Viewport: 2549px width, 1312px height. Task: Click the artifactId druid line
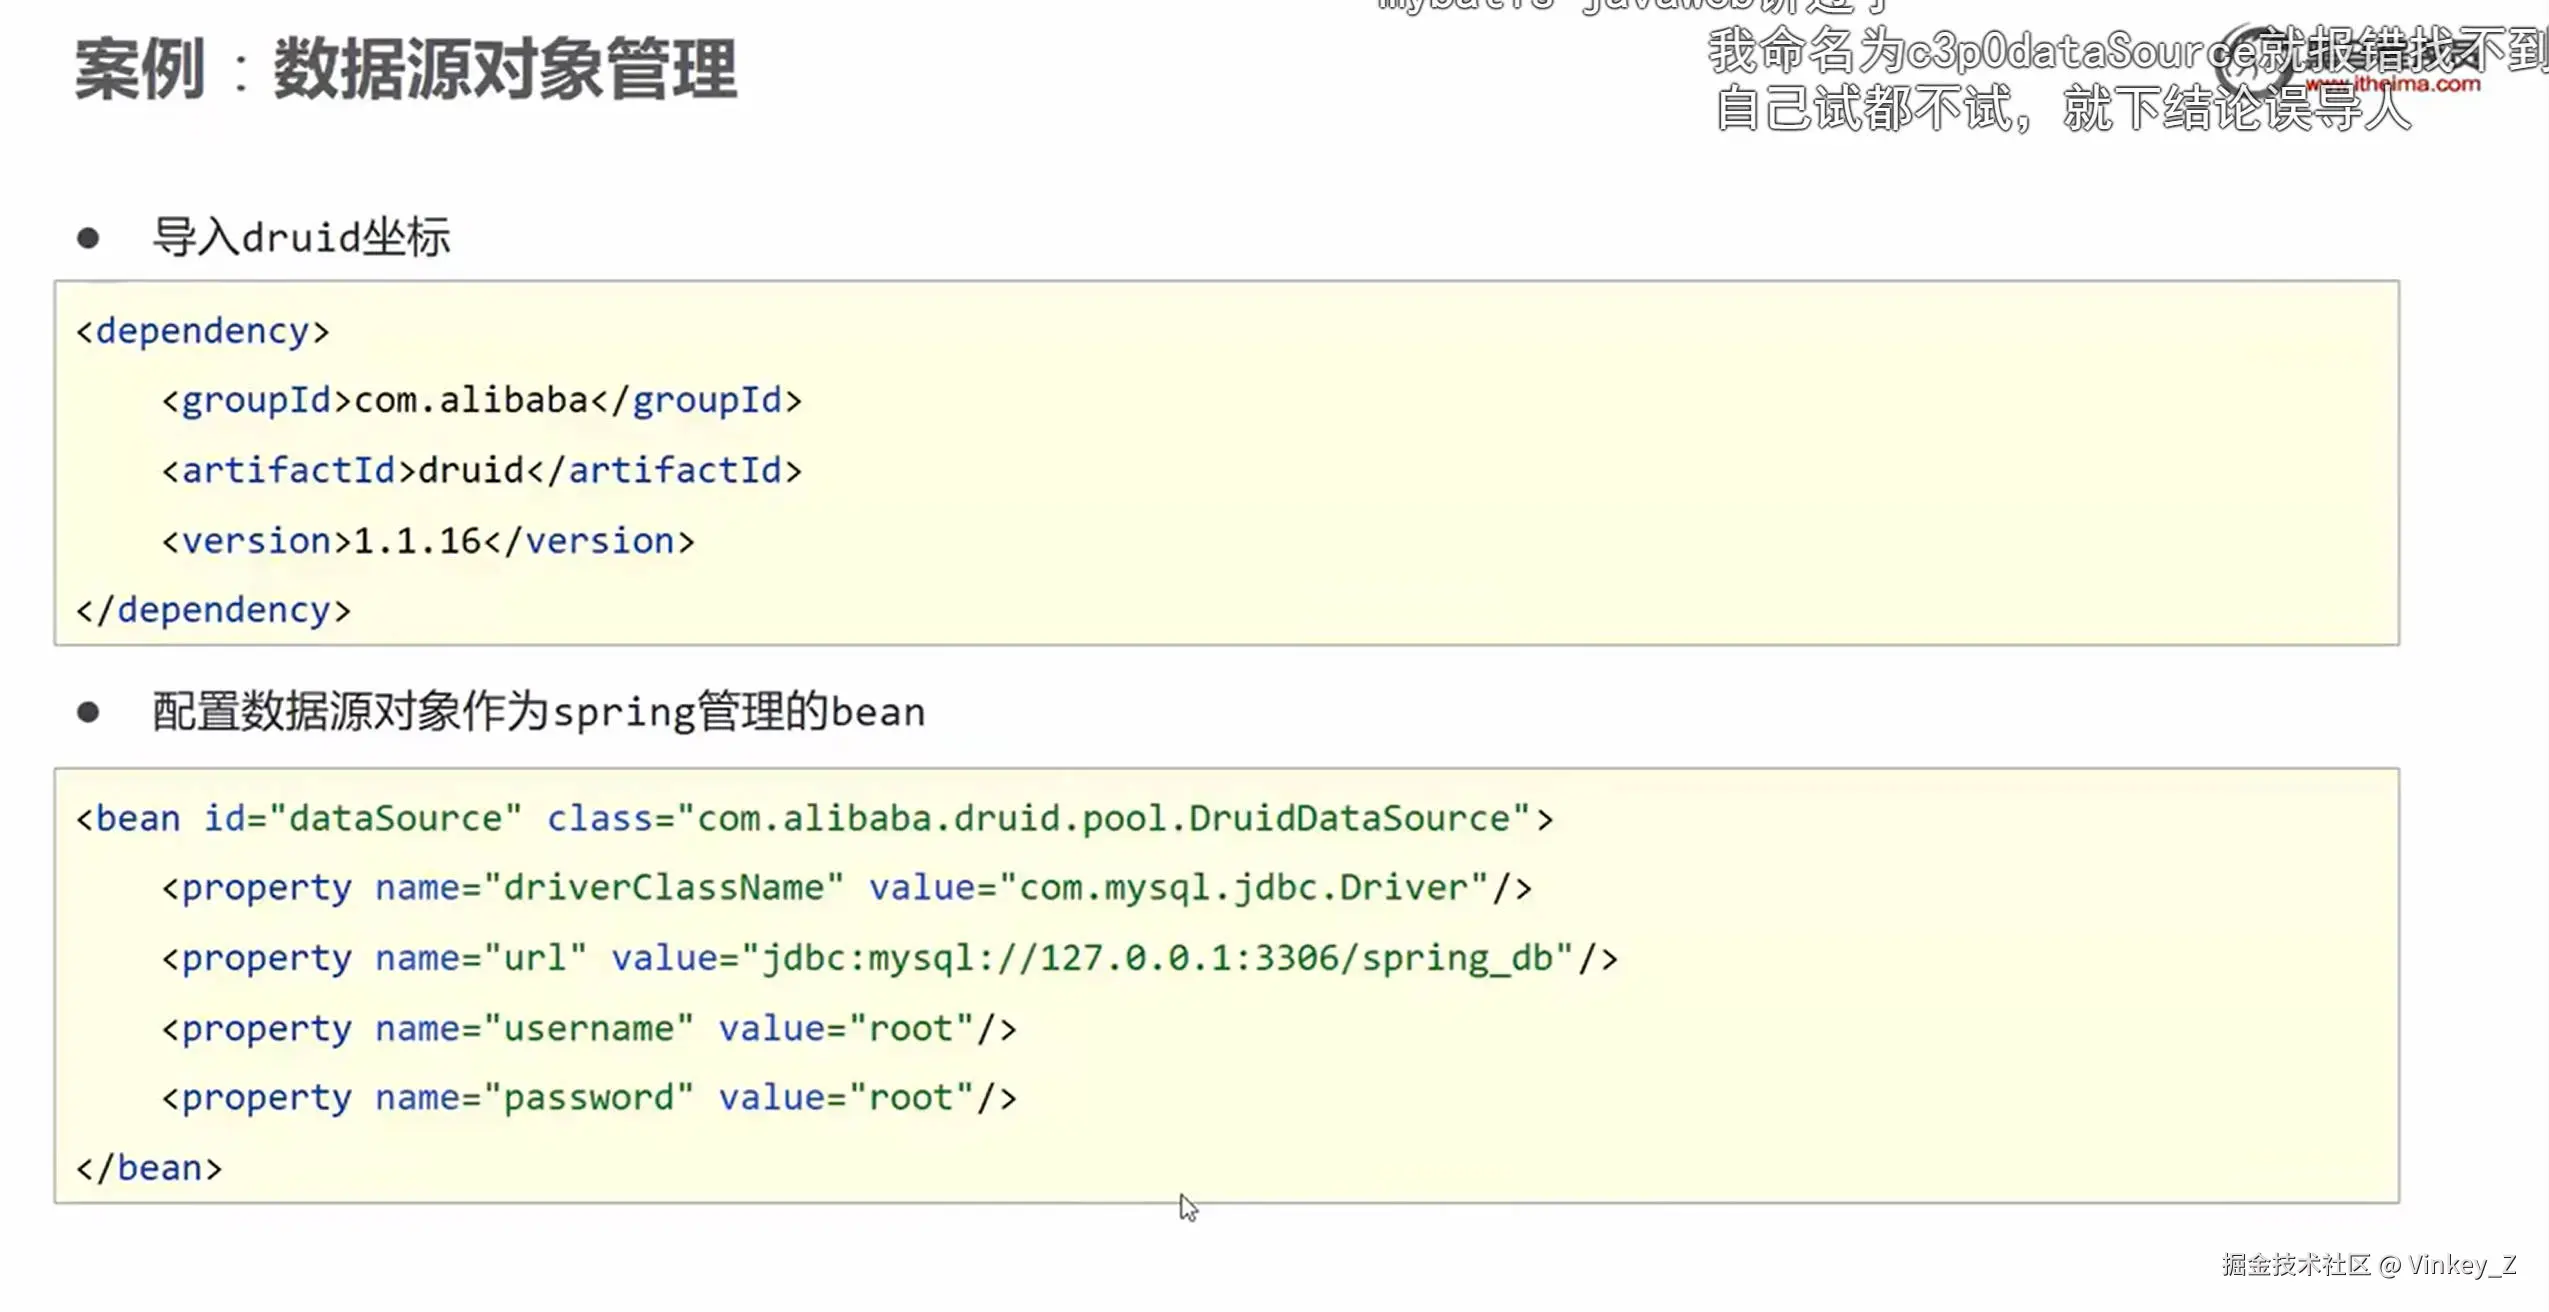coord(481,471)
